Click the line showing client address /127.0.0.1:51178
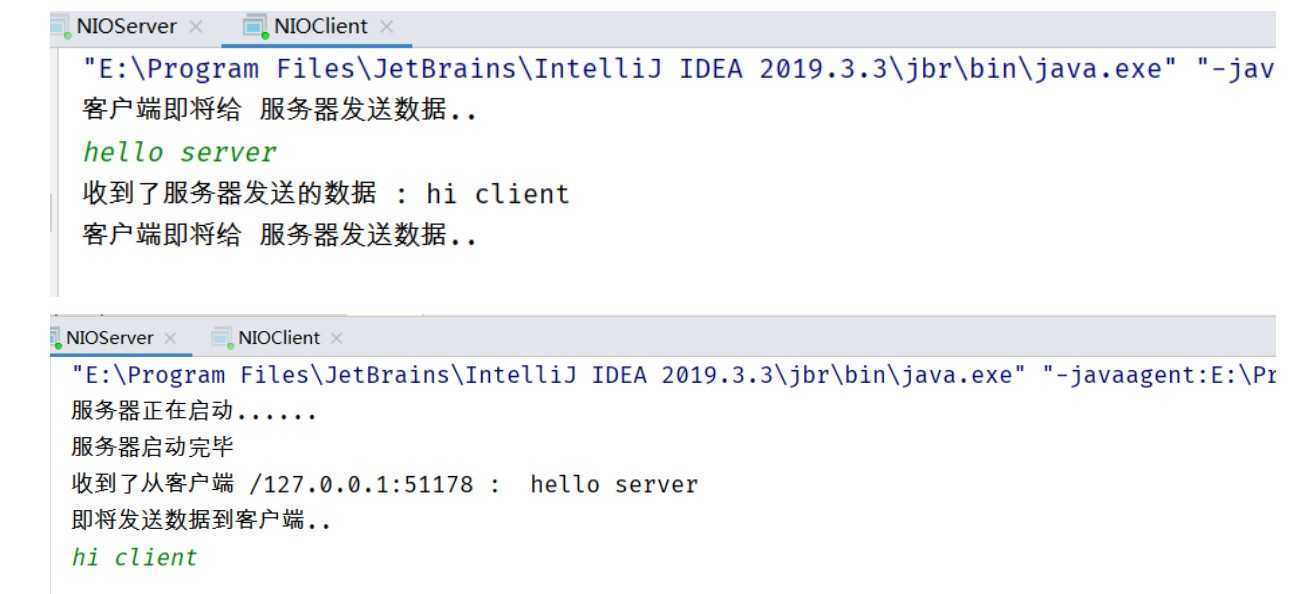 pos(385,484)
